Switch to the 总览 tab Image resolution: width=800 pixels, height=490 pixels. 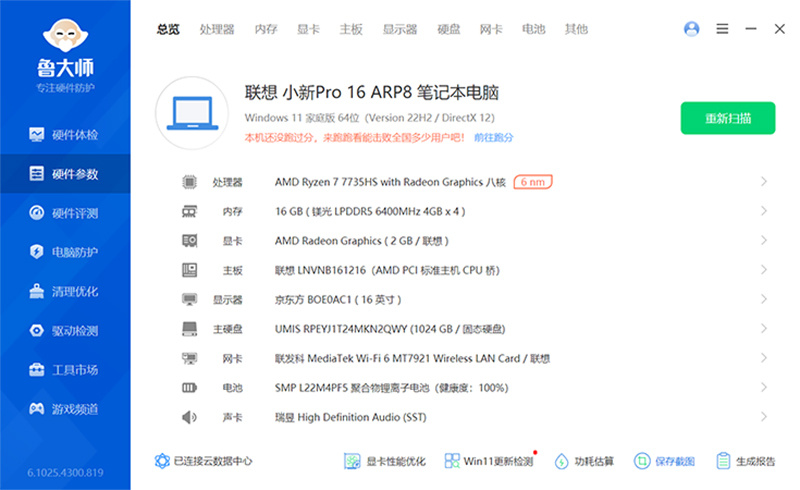[x=168, y=29]
